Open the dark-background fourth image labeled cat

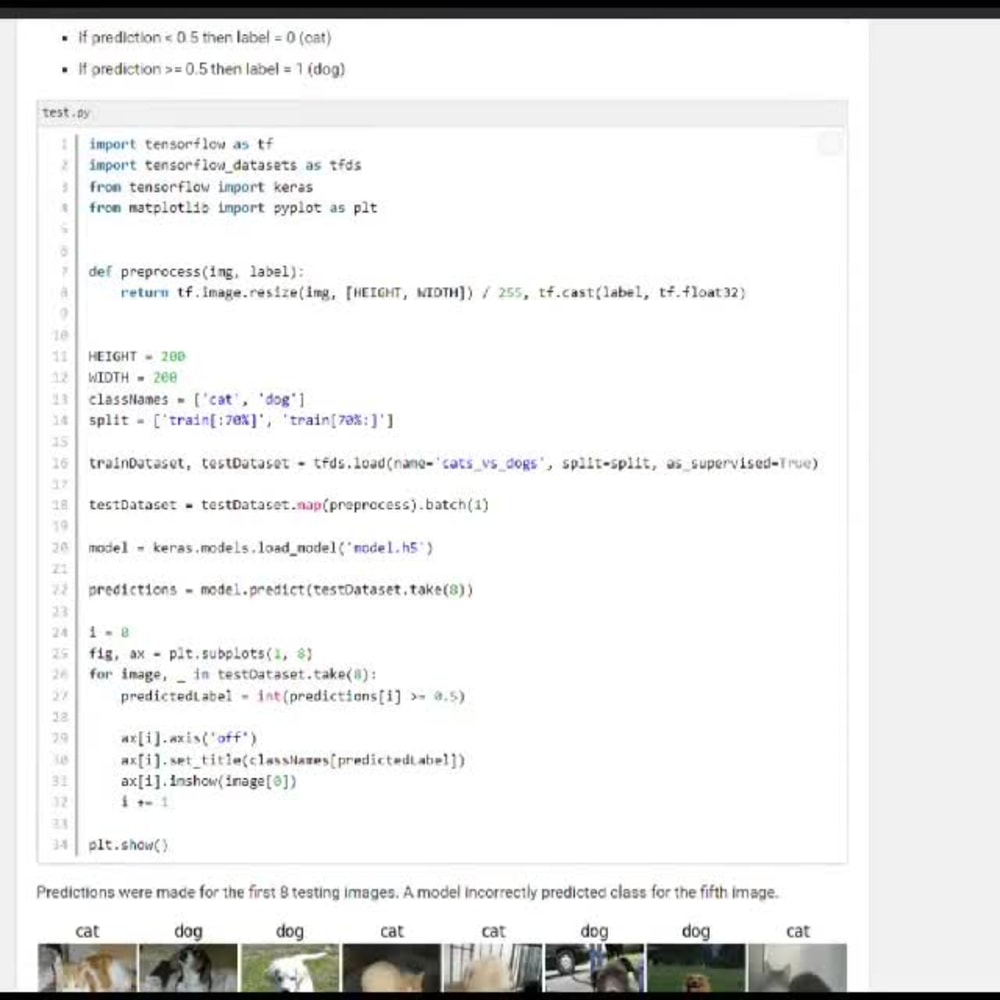click(391, 968)
